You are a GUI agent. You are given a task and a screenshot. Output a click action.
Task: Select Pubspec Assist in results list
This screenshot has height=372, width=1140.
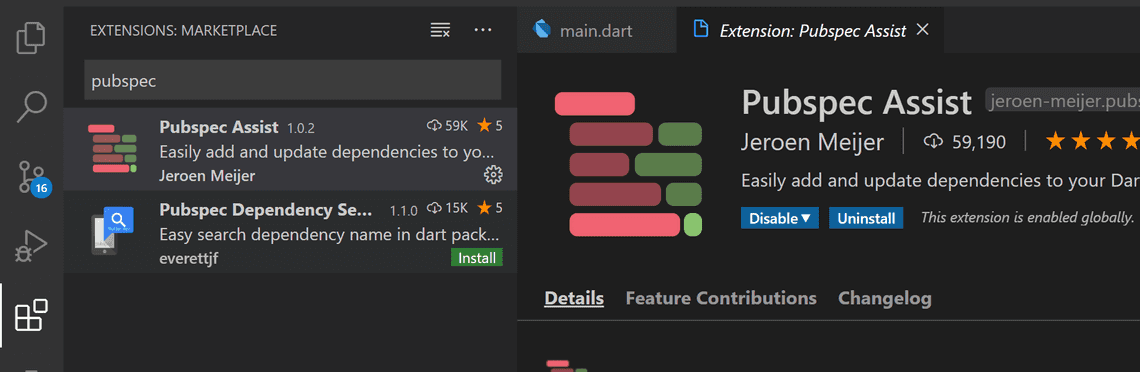[291, 149]
